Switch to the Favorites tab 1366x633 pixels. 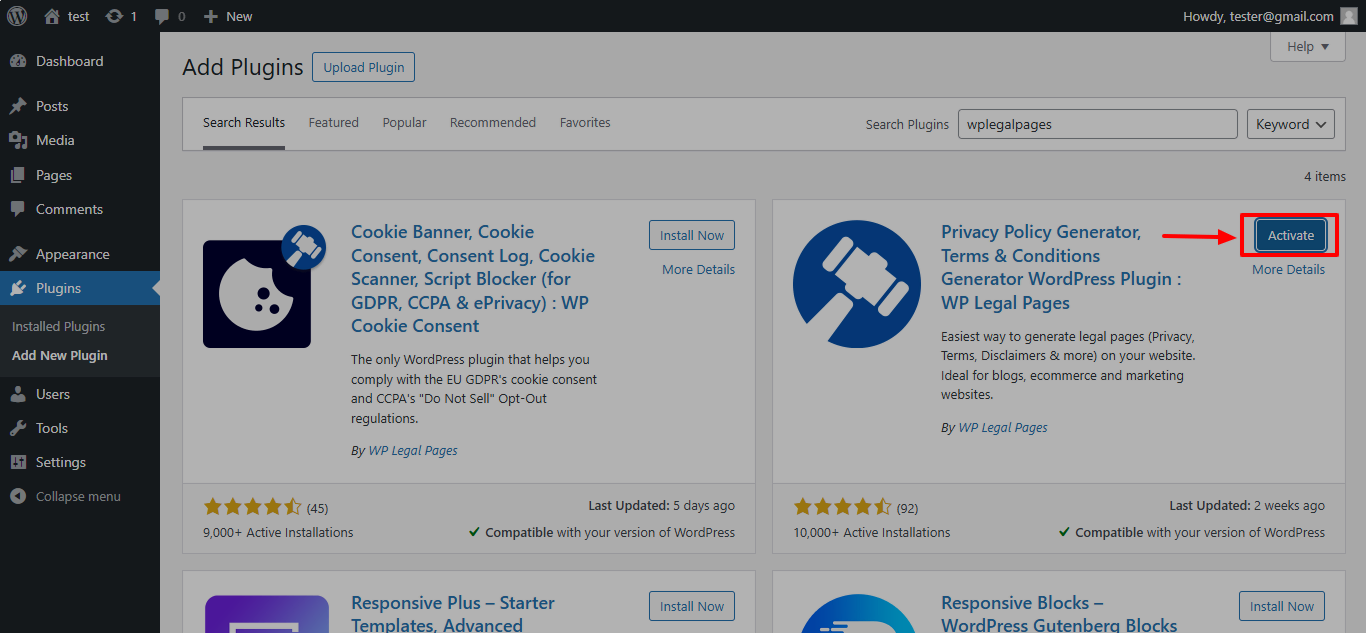coord(585,122)
